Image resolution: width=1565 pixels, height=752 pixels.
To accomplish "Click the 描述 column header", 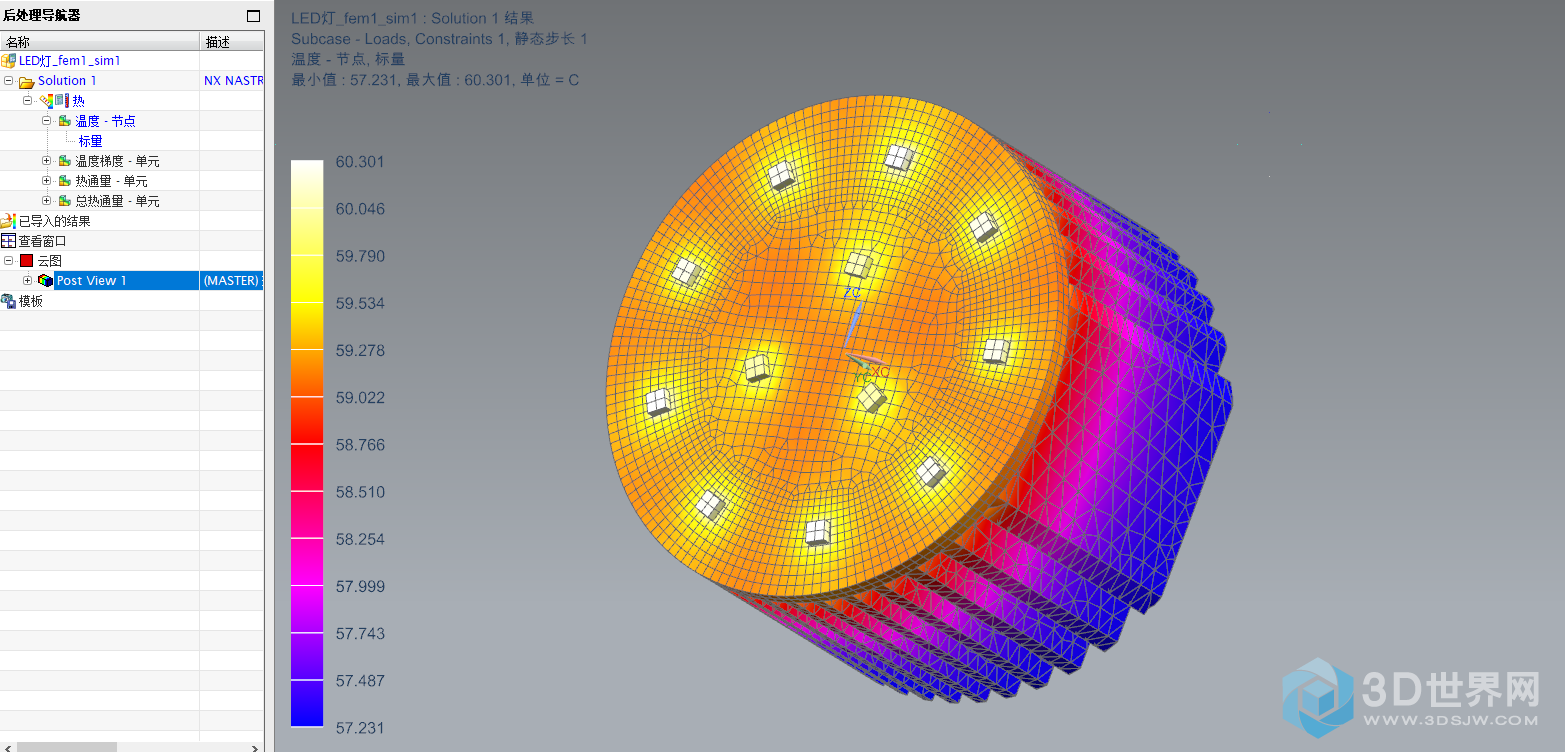I will click(x=232, y=42).
